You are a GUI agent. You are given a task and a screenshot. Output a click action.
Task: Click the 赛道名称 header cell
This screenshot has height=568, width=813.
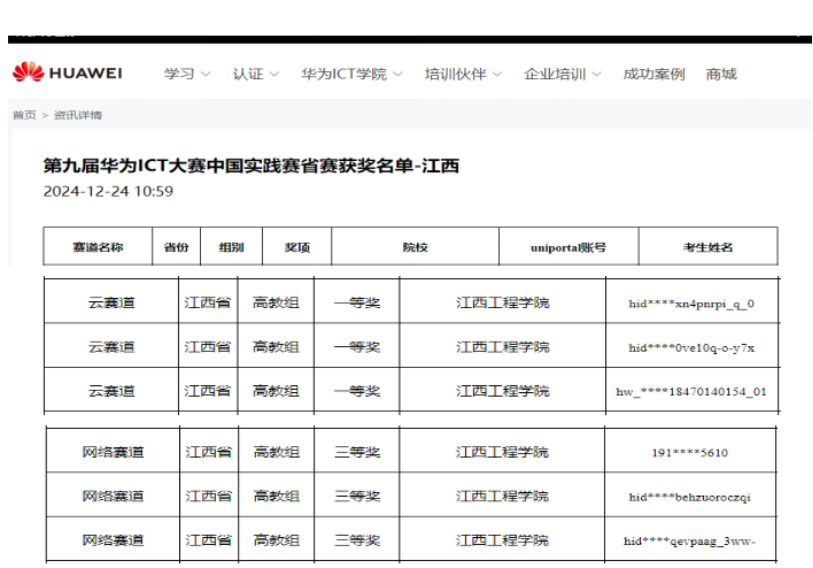click(x=98, y=246)
